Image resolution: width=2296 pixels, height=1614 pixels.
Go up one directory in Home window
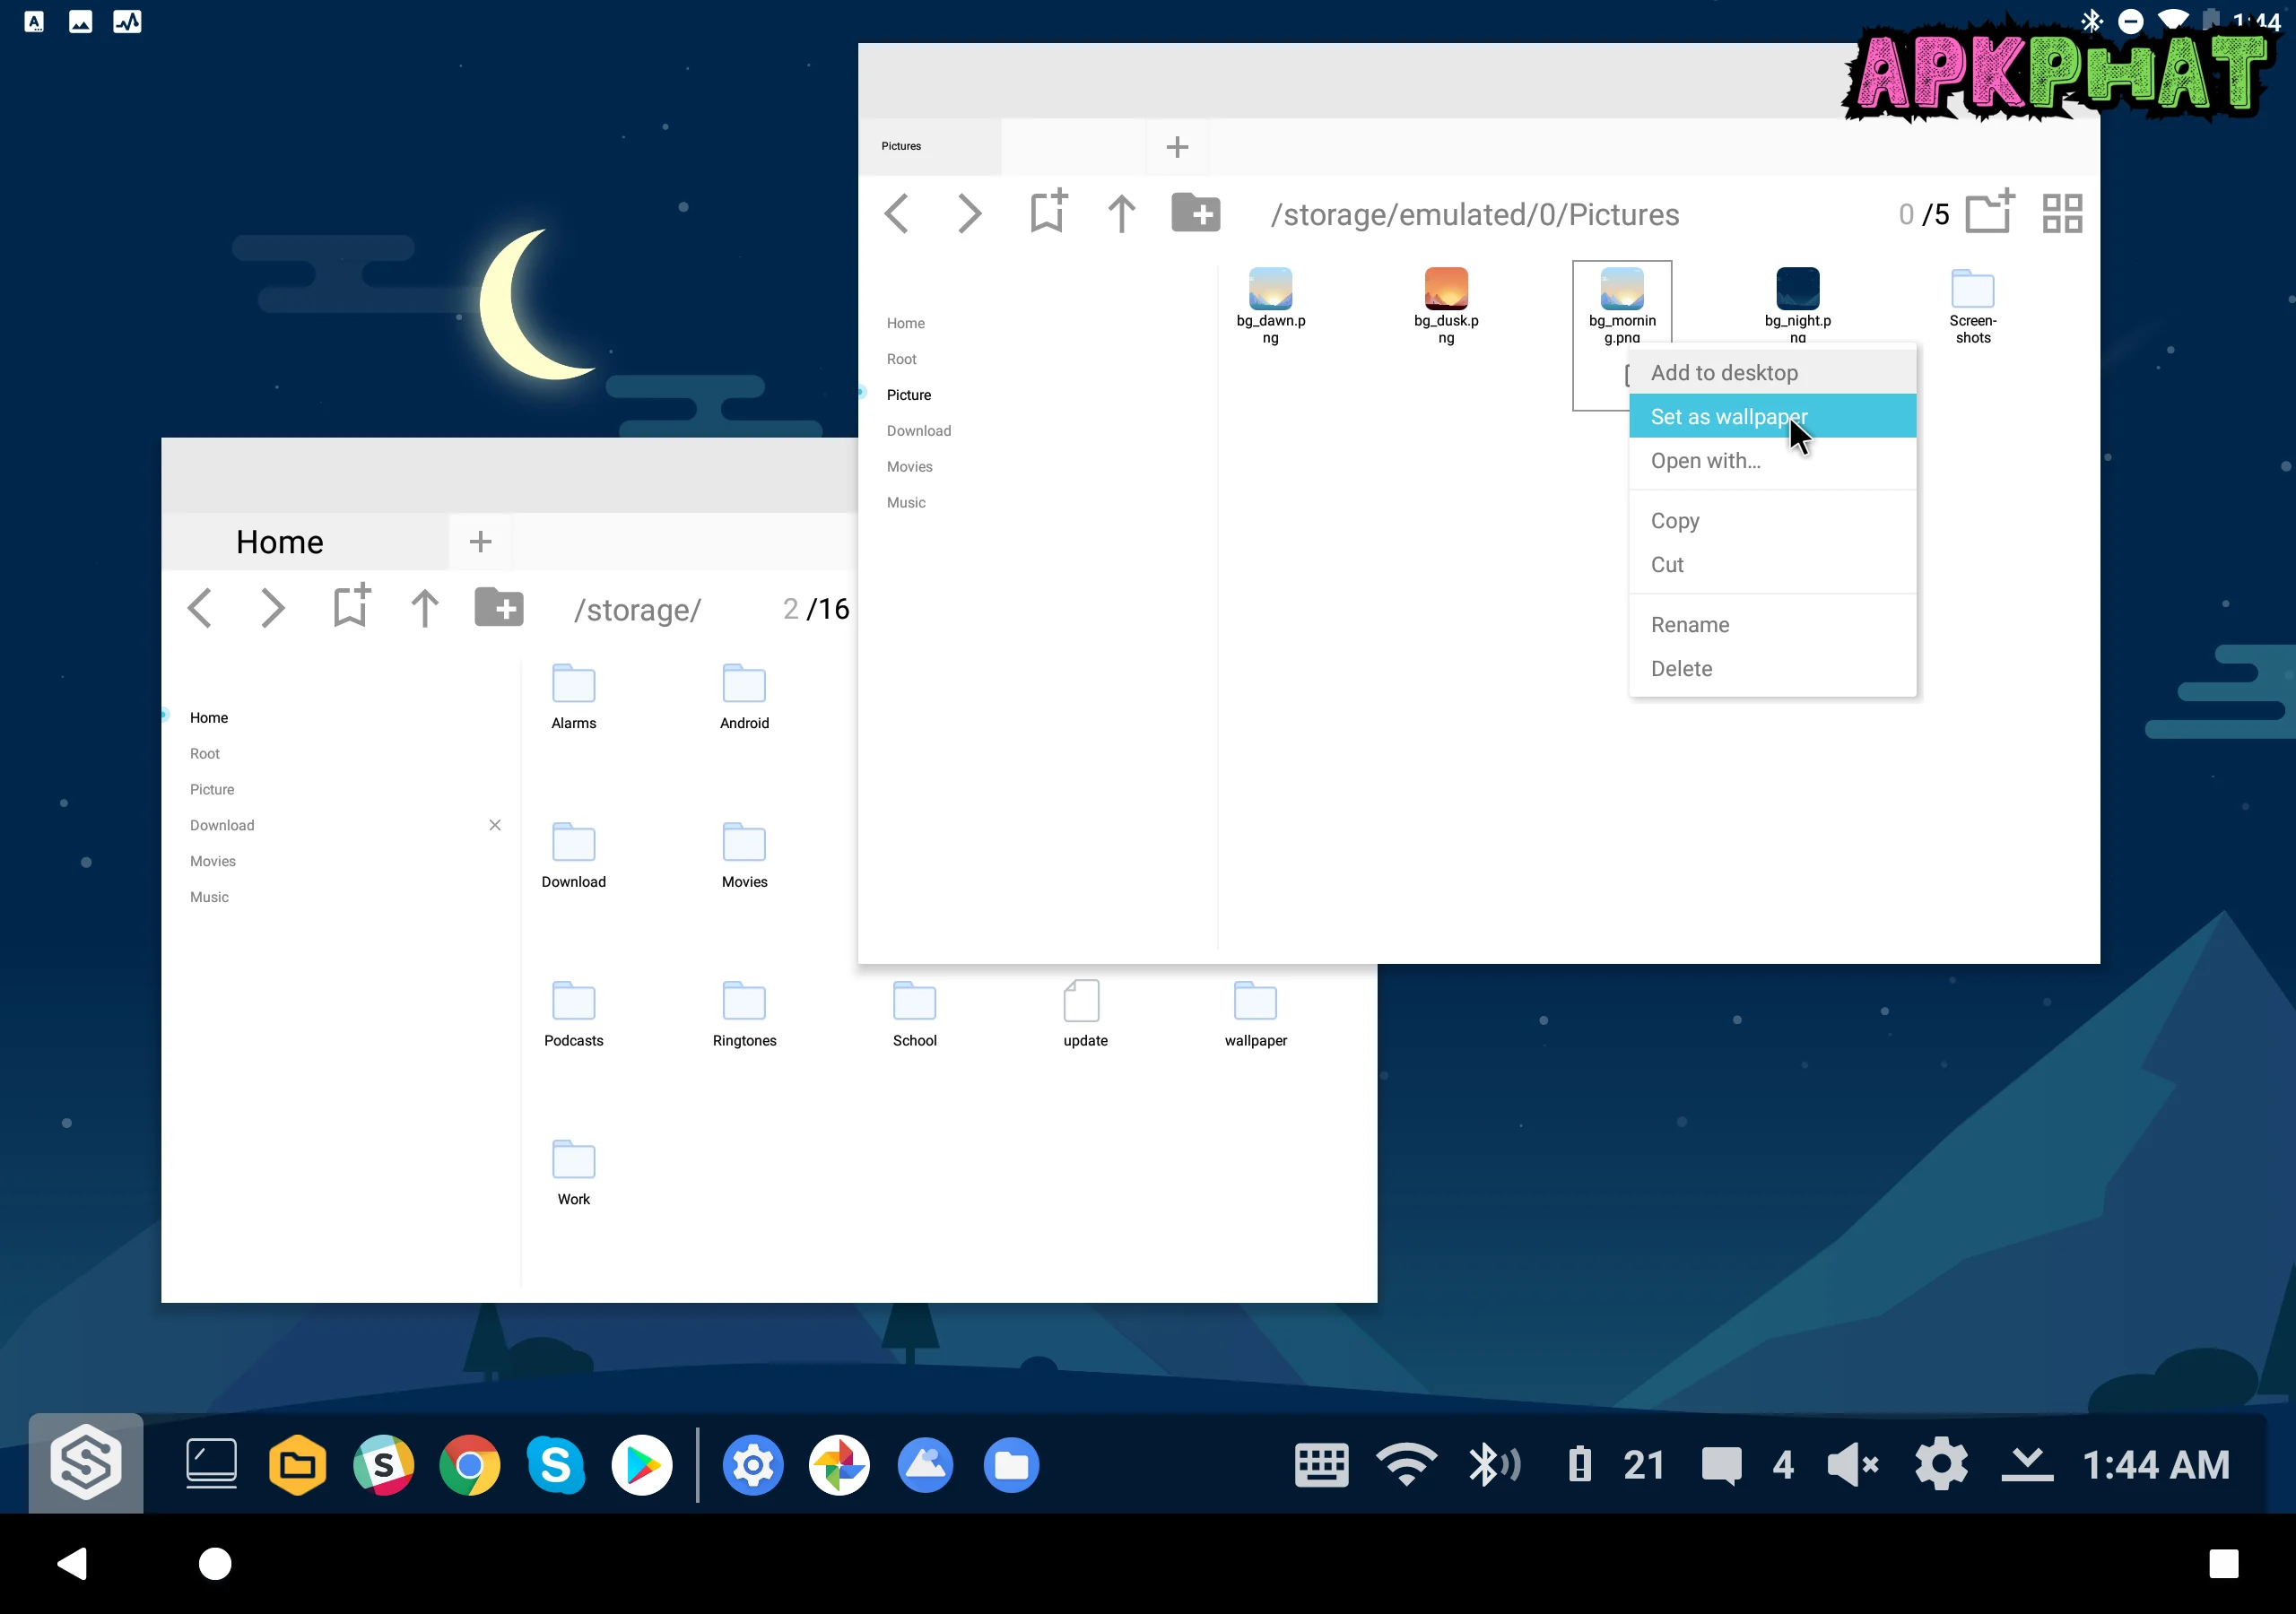[x=424, y=608]
